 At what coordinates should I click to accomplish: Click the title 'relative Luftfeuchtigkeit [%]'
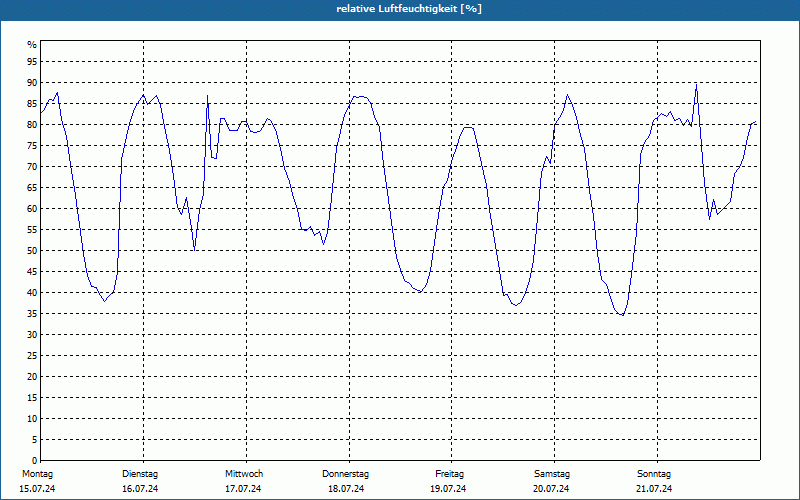[x=409, y=9]
